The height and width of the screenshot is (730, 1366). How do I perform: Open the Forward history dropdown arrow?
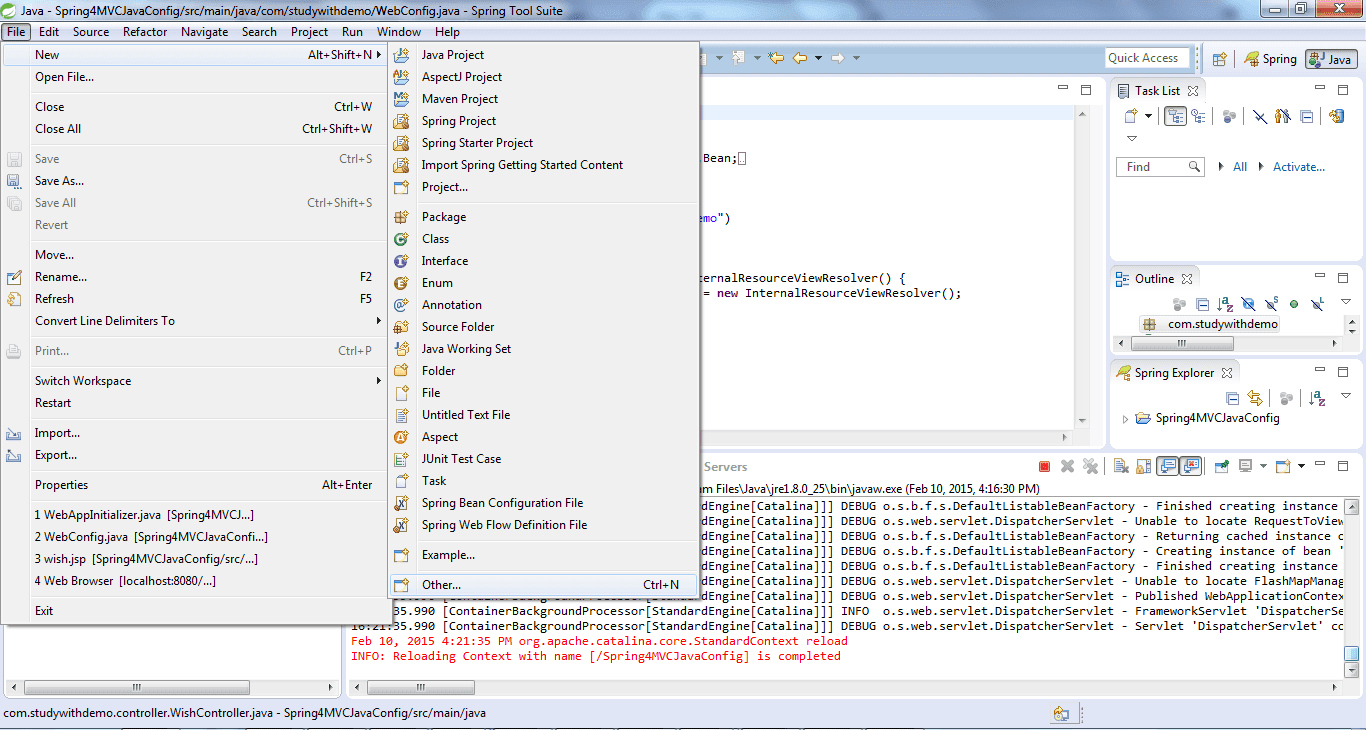[x=856, y=58]
